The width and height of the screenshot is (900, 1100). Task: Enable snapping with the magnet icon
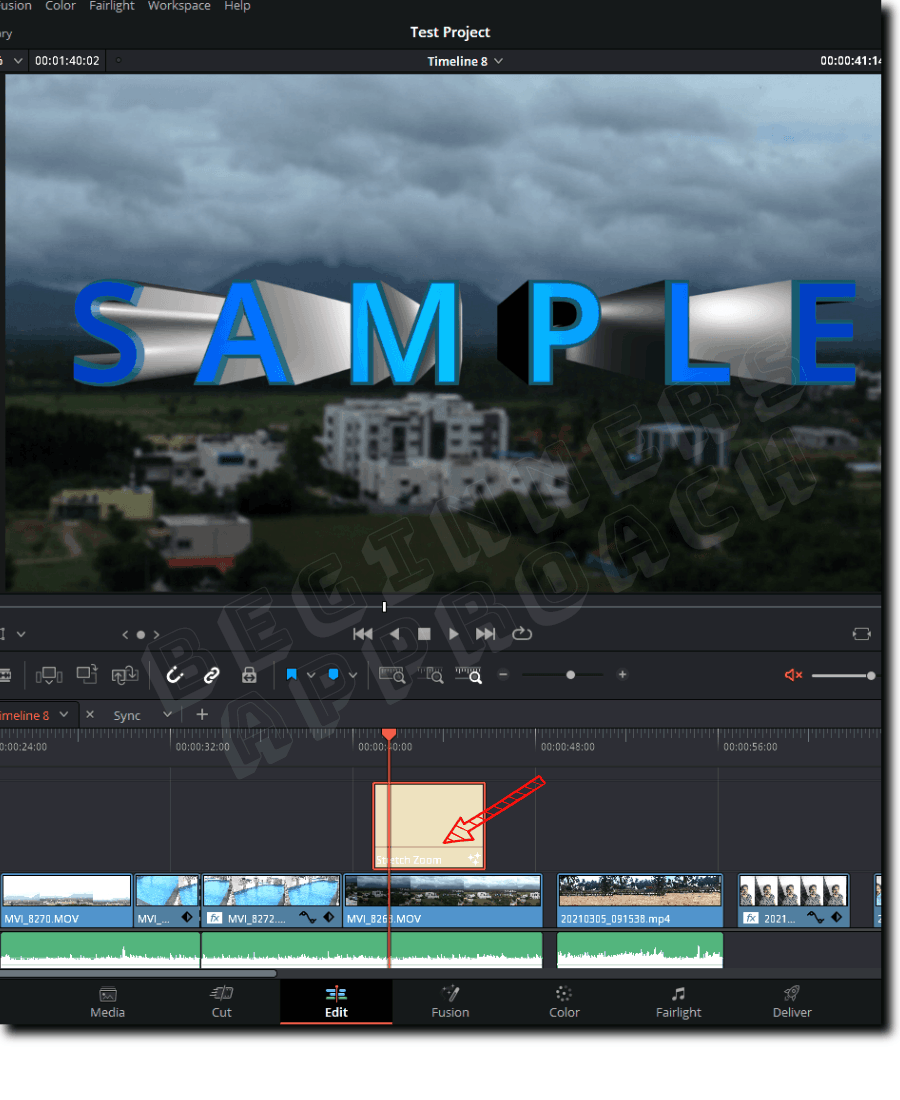175,674
